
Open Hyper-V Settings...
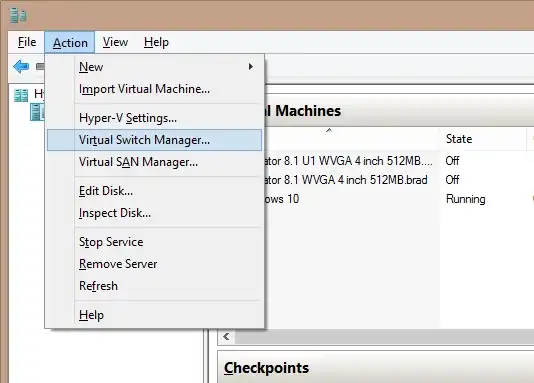[155, 118]
